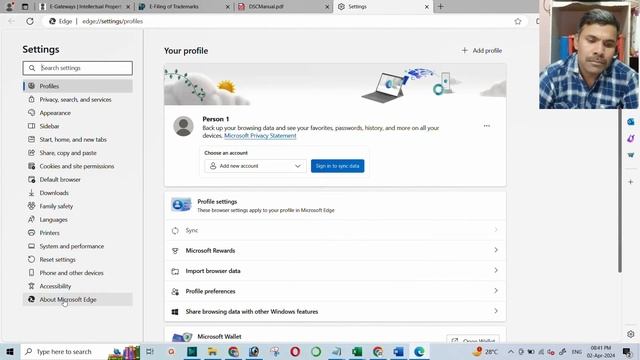Open Sidebar settings page
The height and width of the screenshot is (360, 640).
[78, 126]
